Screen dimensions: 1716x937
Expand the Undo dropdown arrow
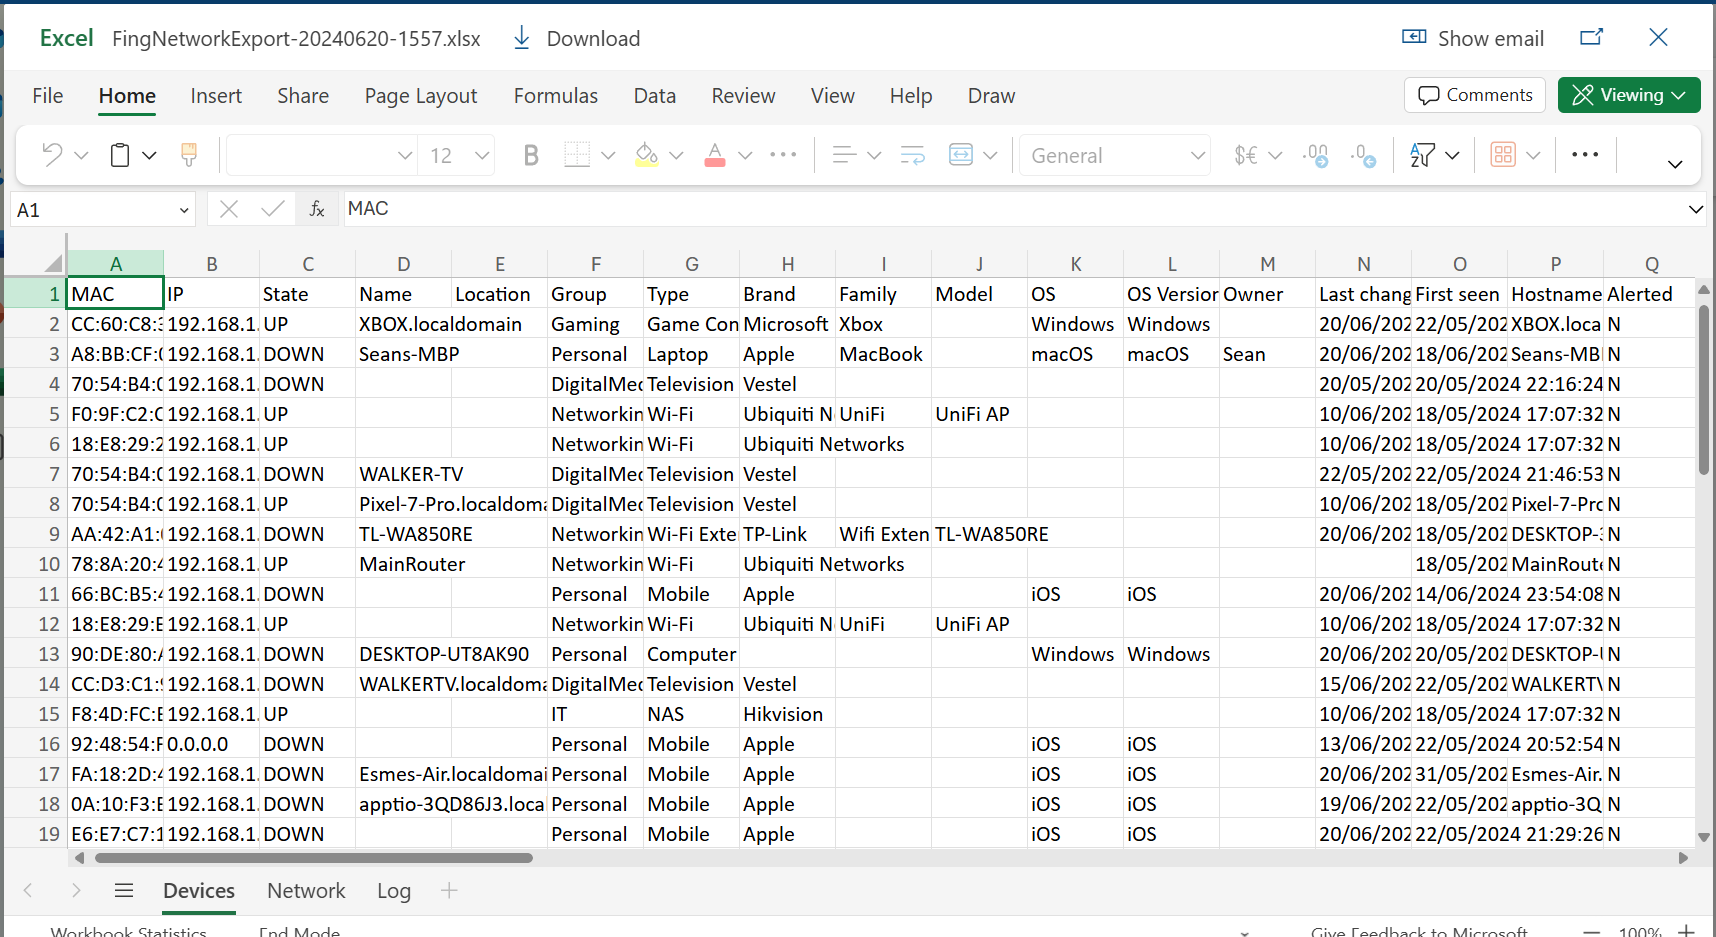(82, 155)
